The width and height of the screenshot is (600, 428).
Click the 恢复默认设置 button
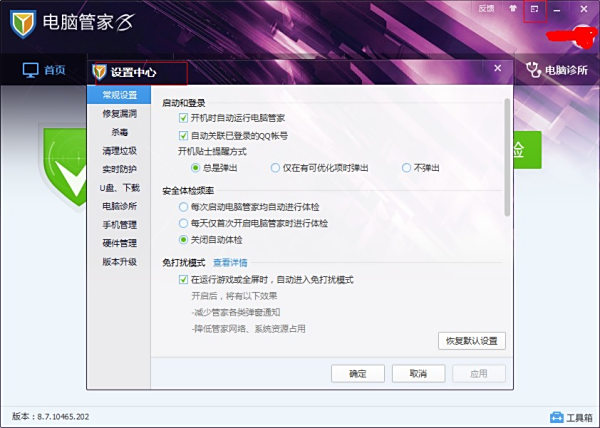point(471,341)
